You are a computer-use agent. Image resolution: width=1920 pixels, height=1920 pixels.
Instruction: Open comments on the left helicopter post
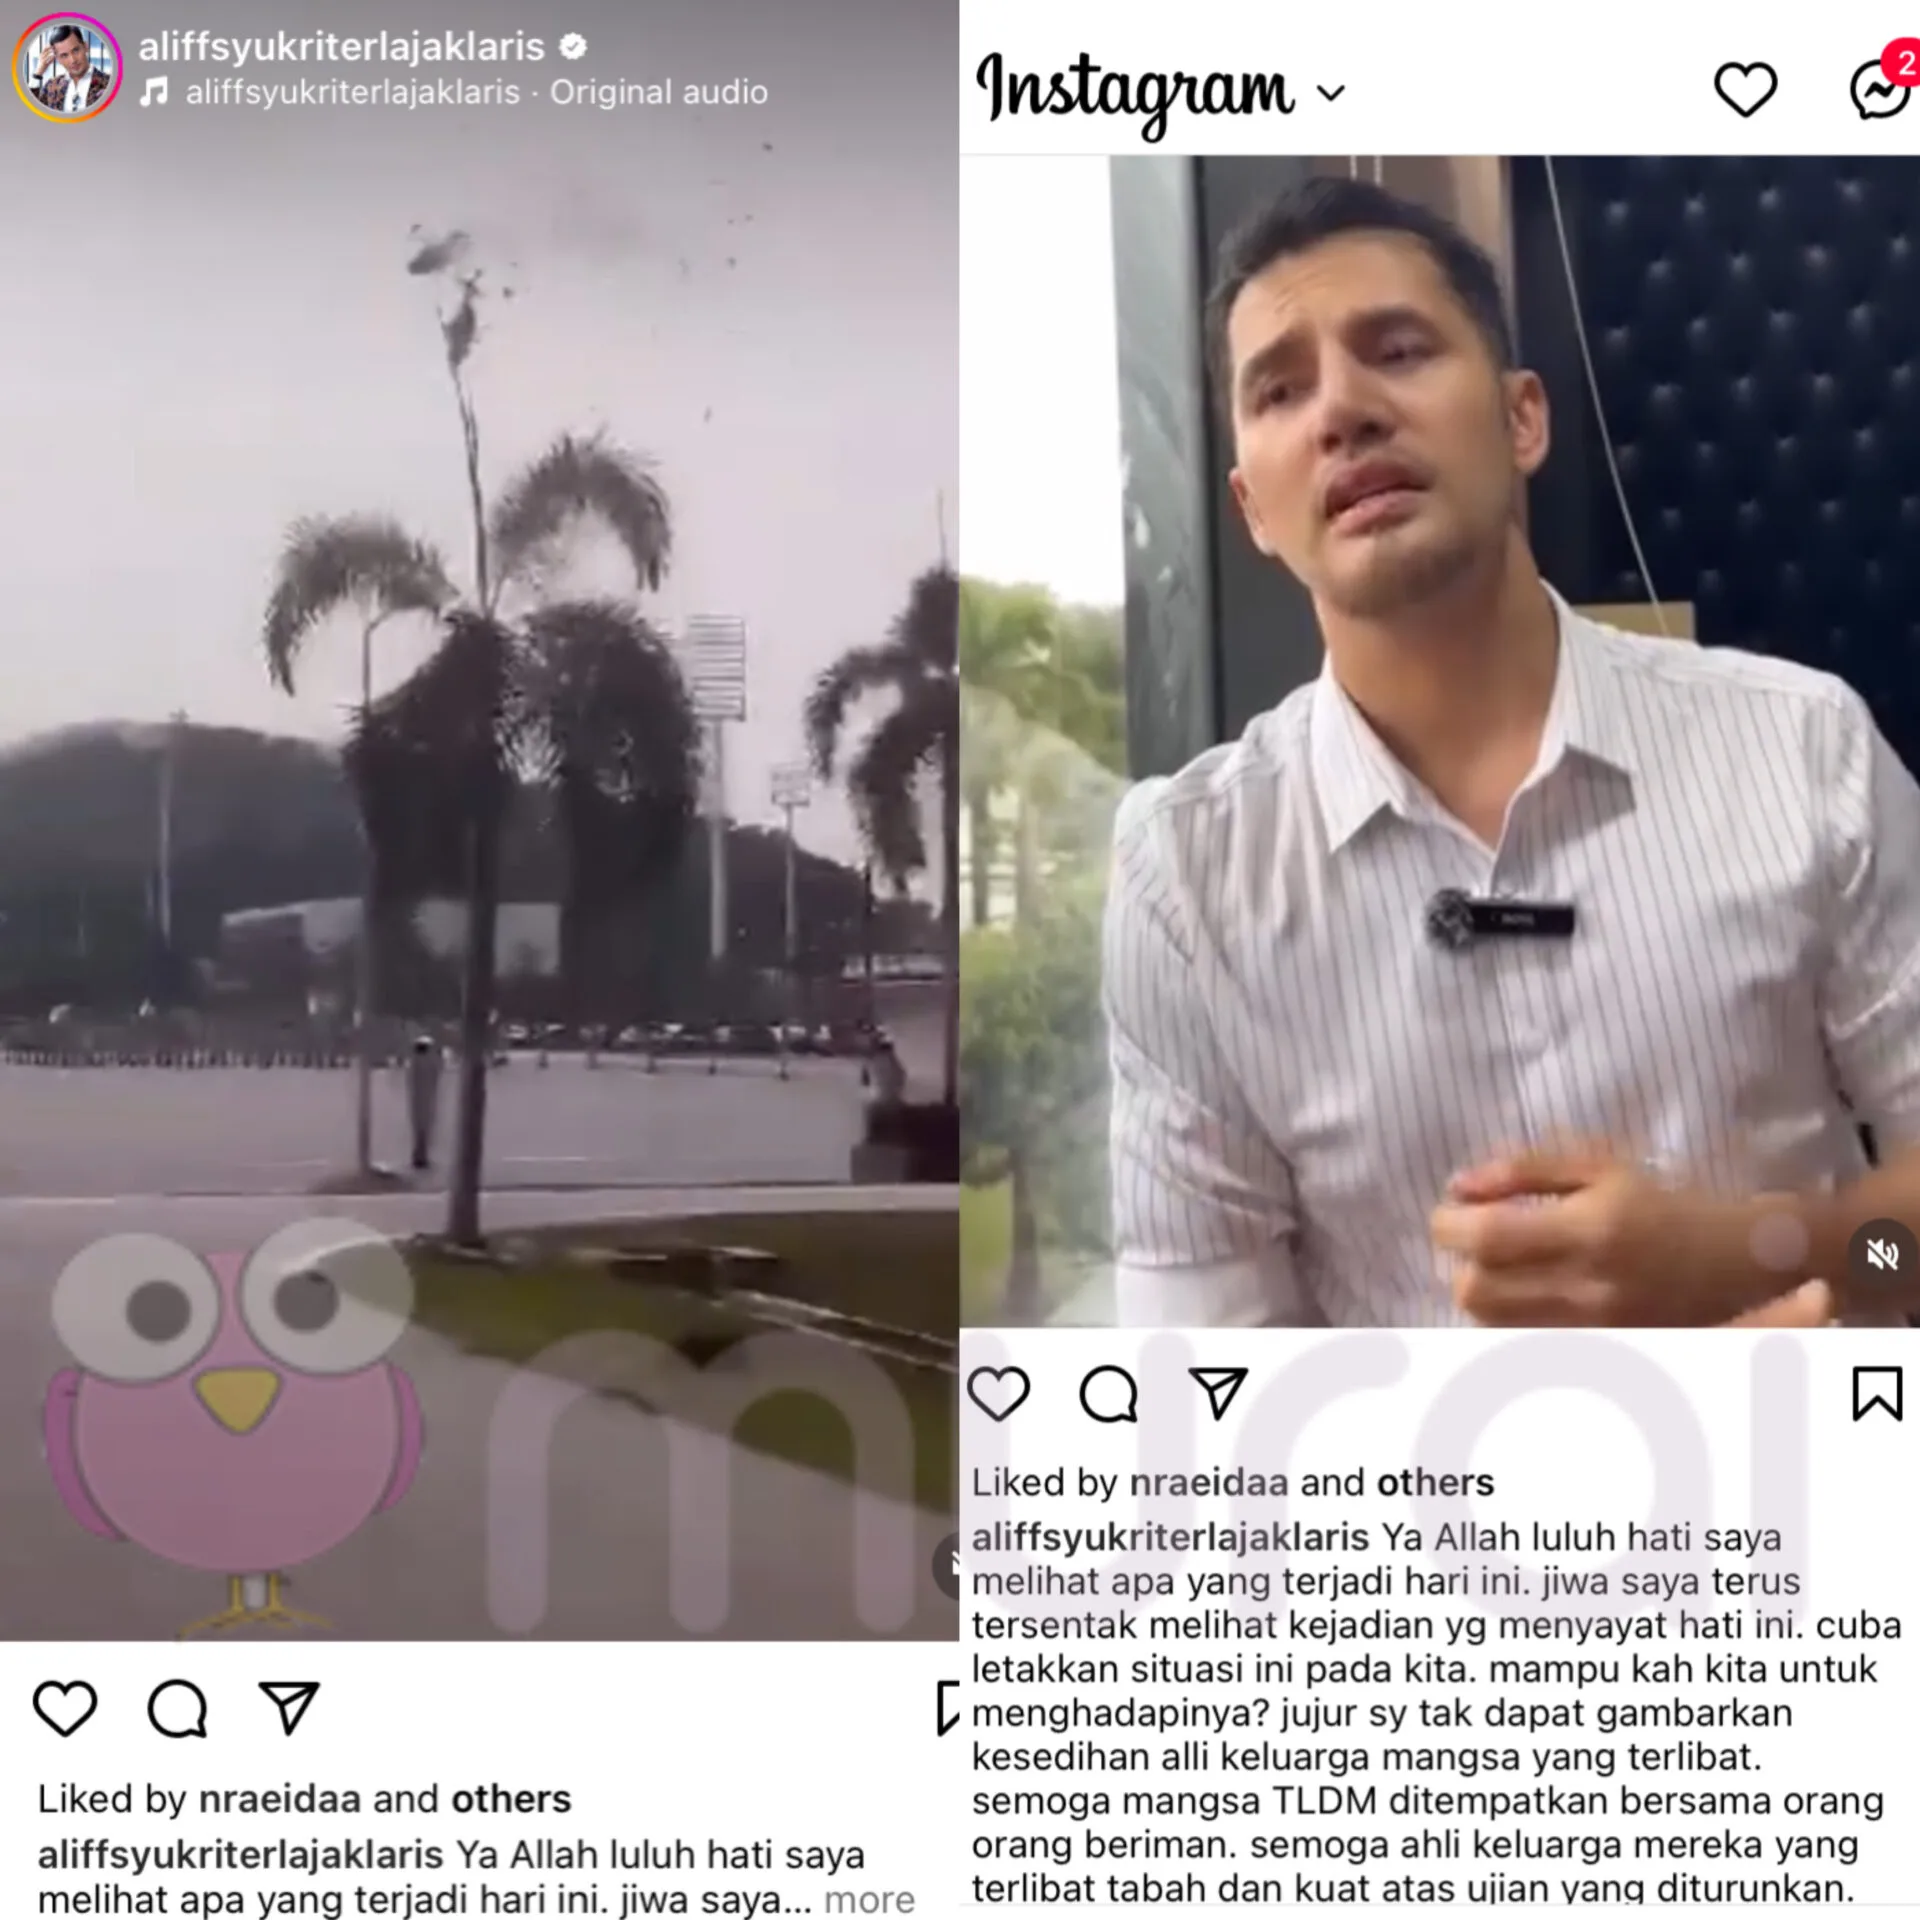coord(177,1708)
